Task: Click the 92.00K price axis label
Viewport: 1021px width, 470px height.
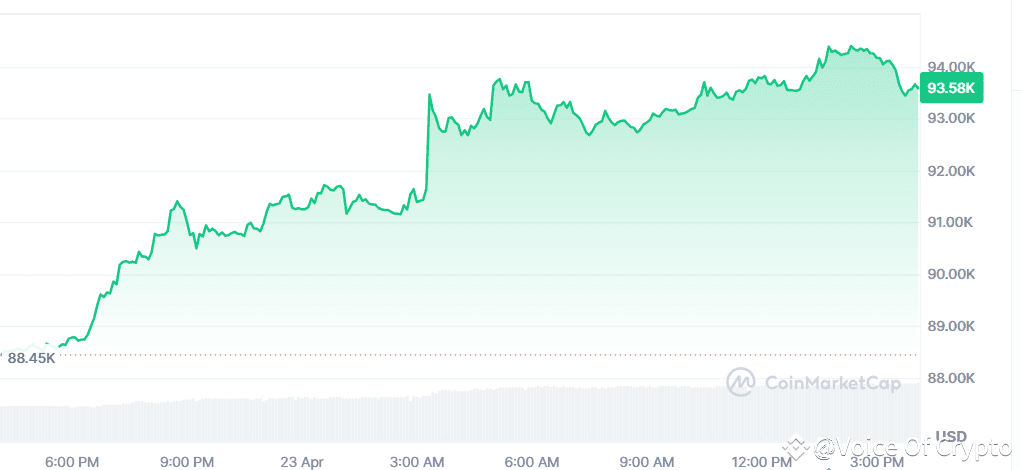Action: pyautogui.click(x=951, y=171)
